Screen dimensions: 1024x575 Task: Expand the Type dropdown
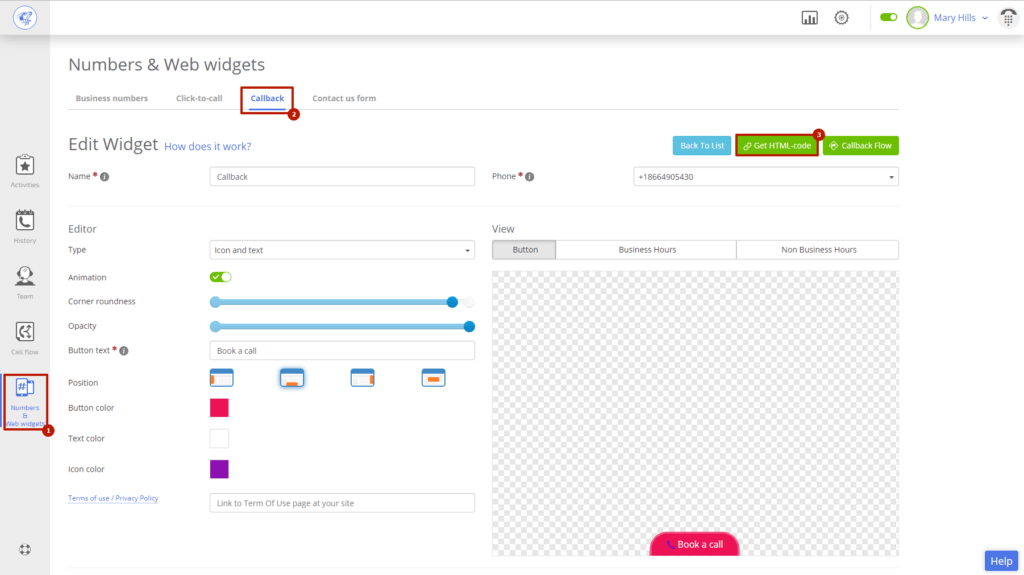pyautogui.click(x=342, y=250)
